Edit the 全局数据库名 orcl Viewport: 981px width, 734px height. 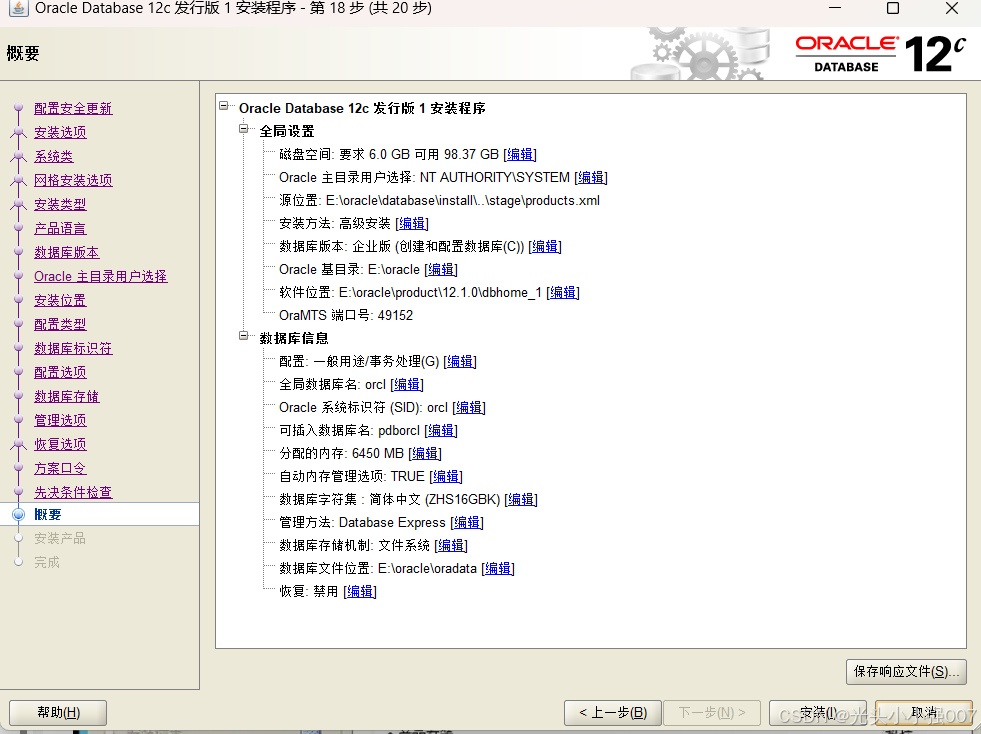pos(407,385)
